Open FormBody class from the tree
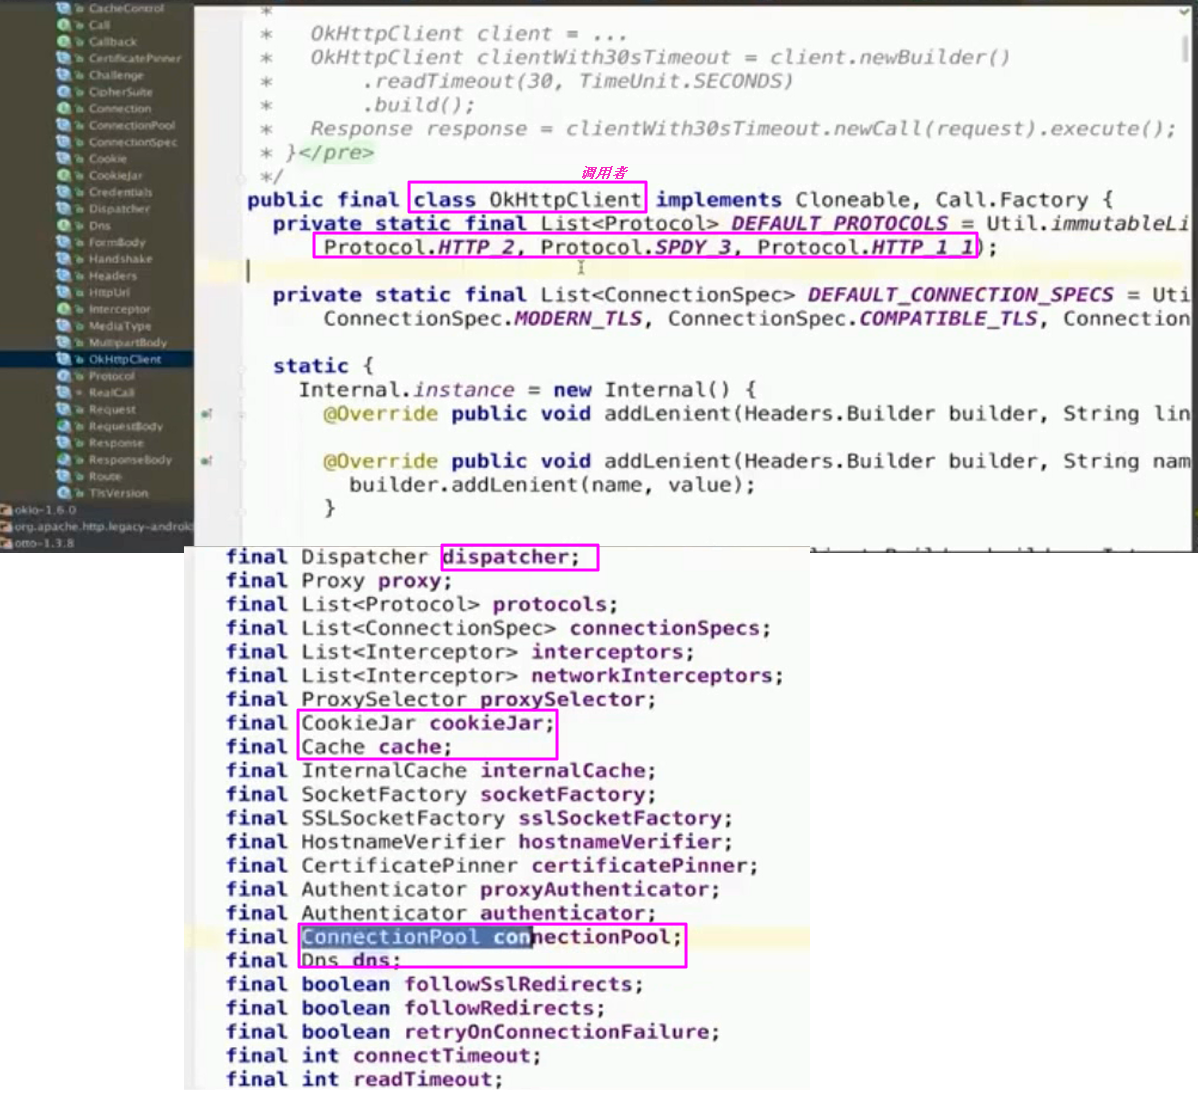 click(116, 242)
